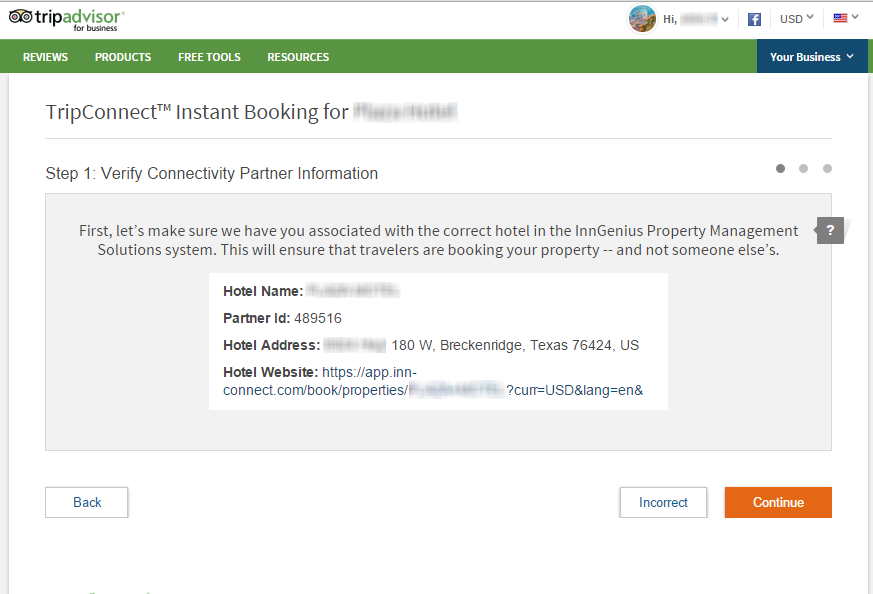This screenshot has height=594, width=873.
Task: Click the Facebook icon in header
Action: 755,19
